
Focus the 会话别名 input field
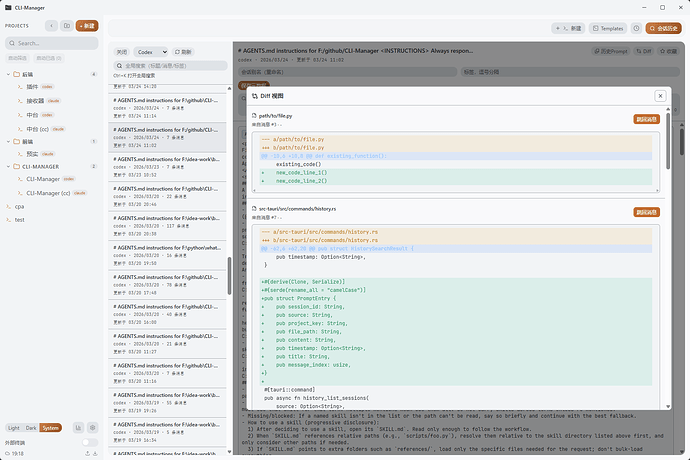point(348,72)
